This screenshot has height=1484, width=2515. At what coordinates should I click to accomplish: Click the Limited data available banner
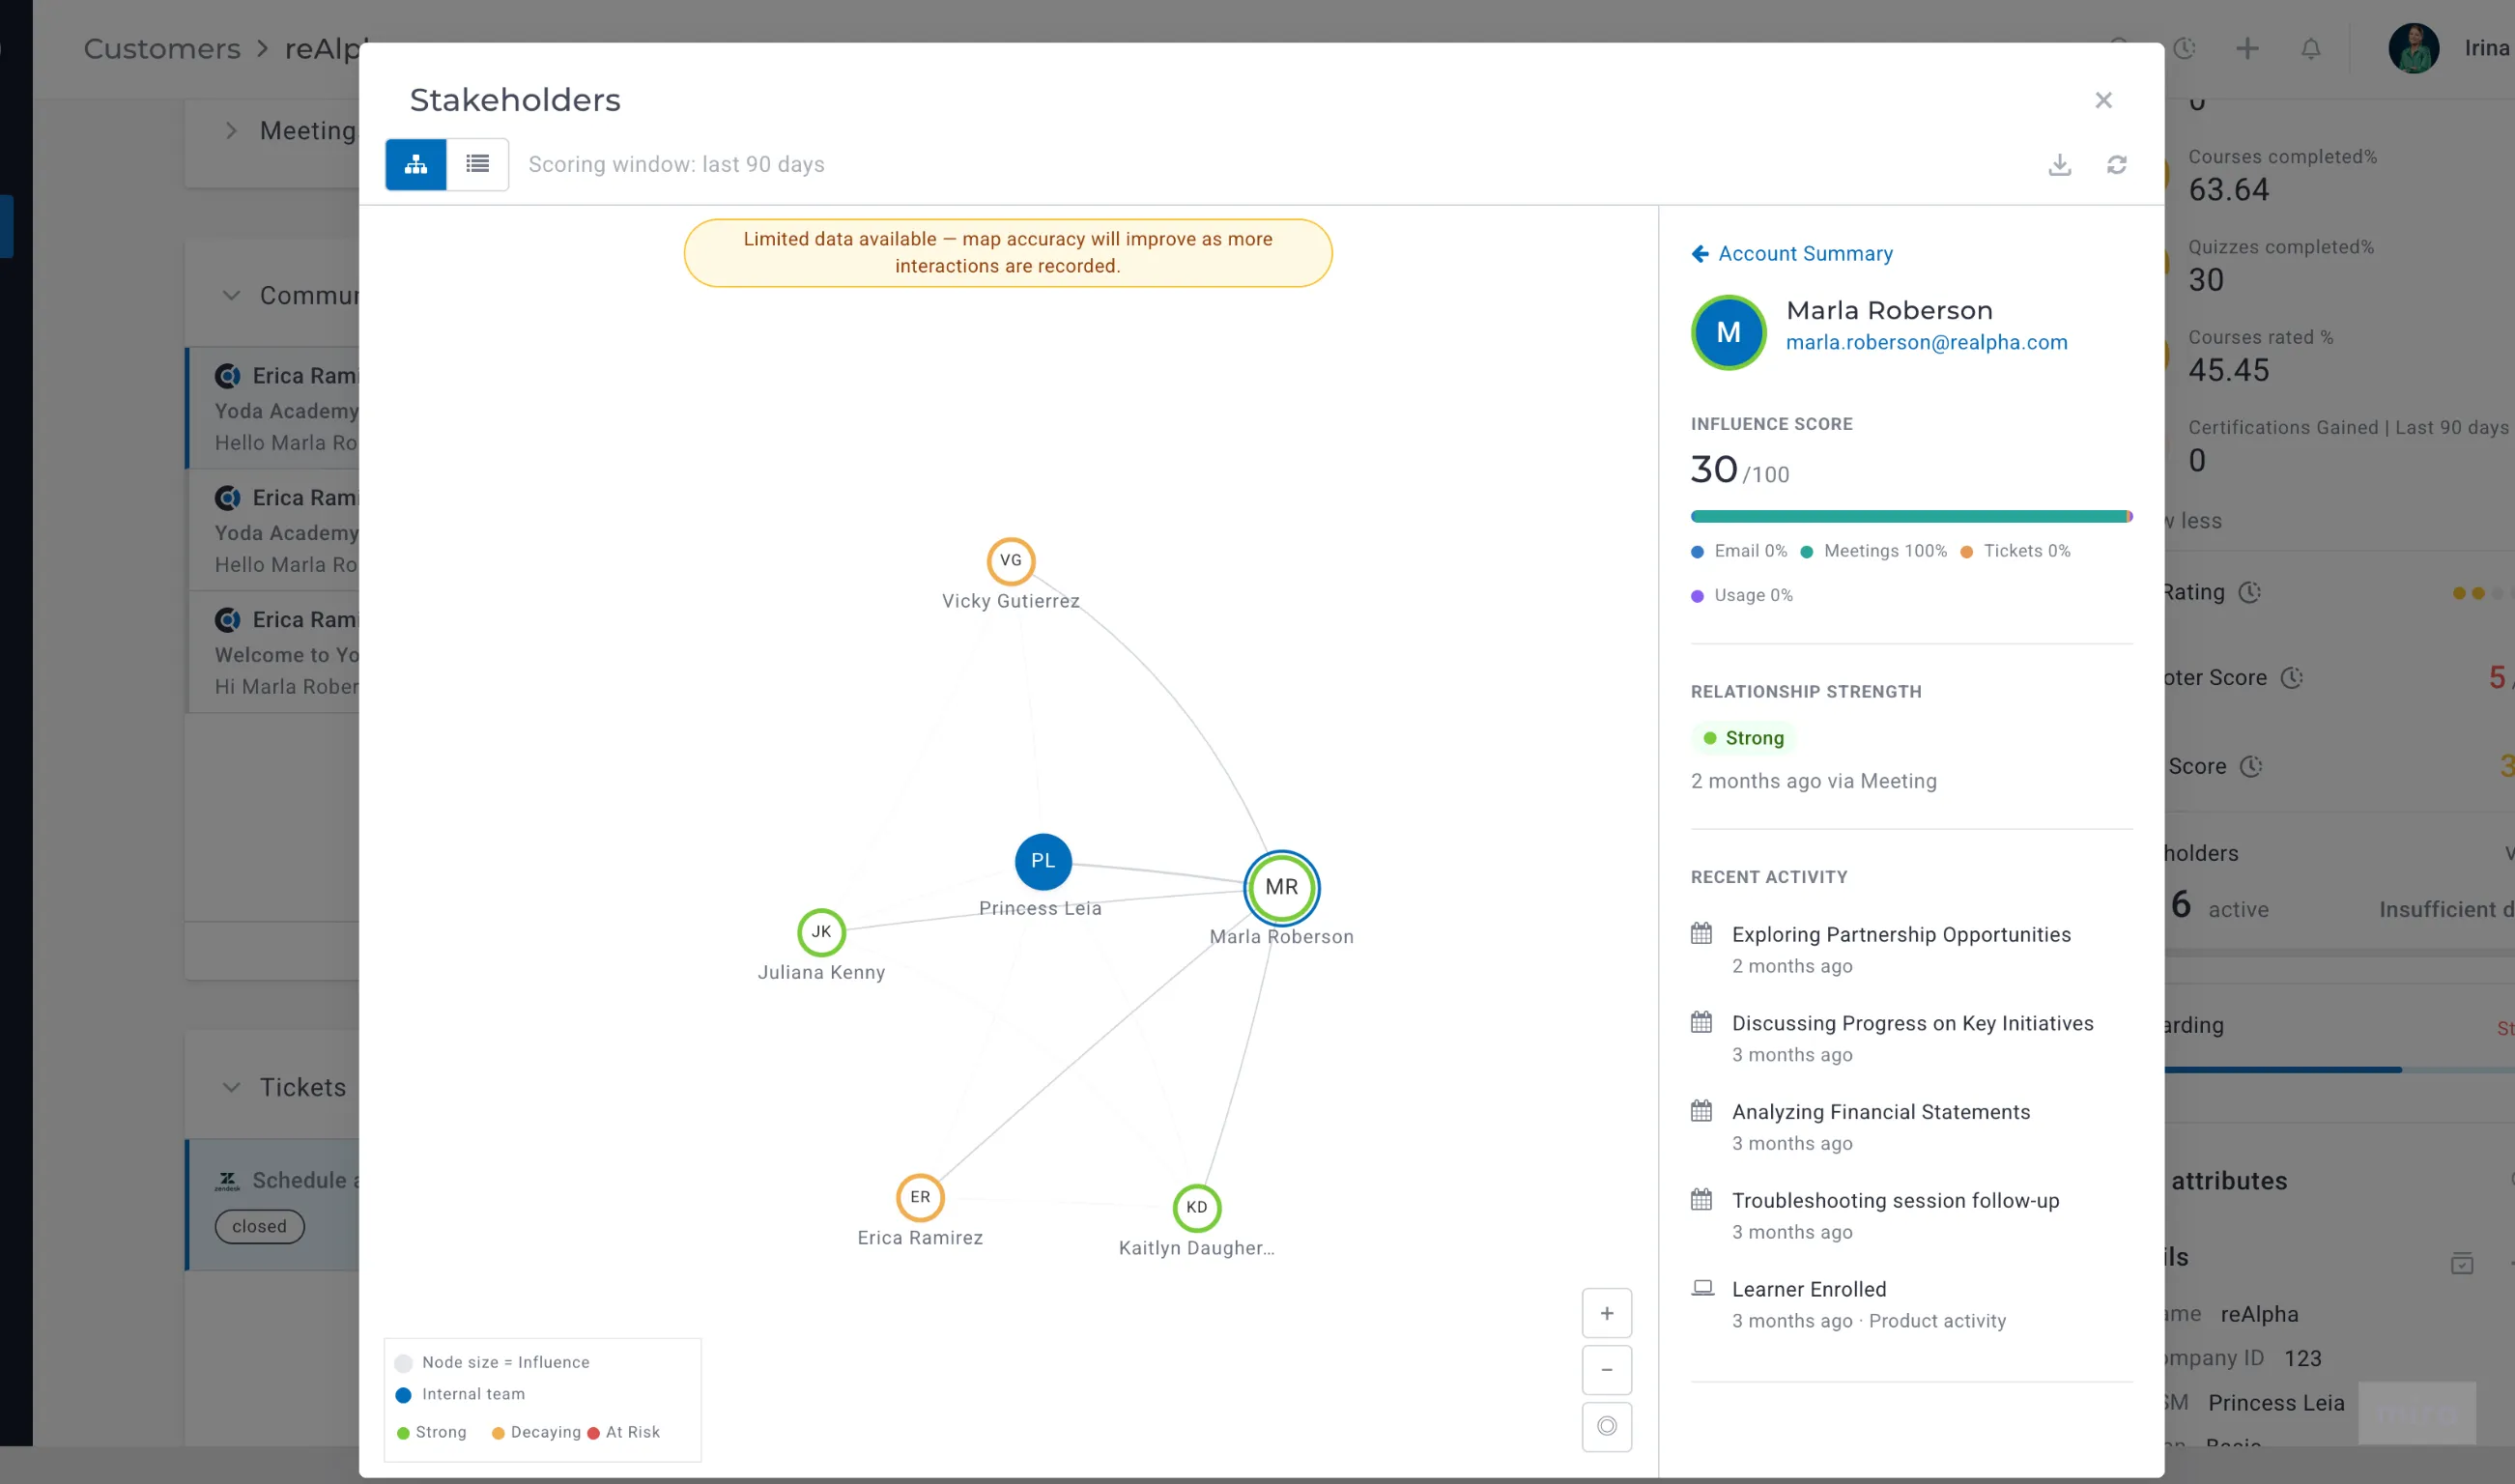coord(1007,253)
